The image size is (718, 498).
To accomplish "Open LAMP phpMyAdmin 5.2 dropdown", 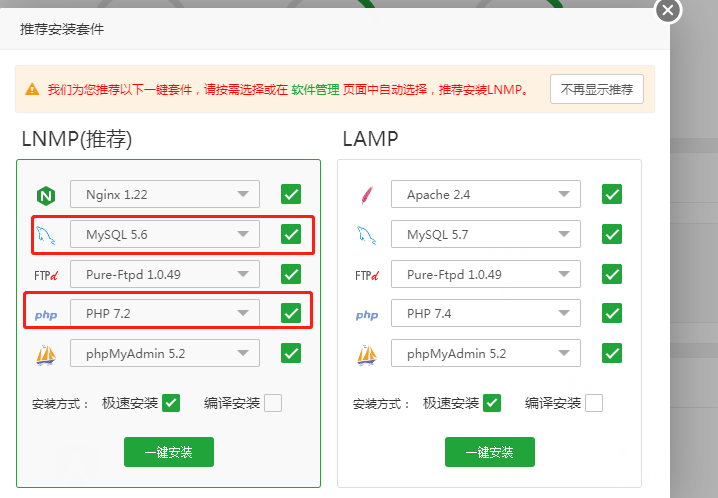I will pyautogui.click(x=486, y=353).
